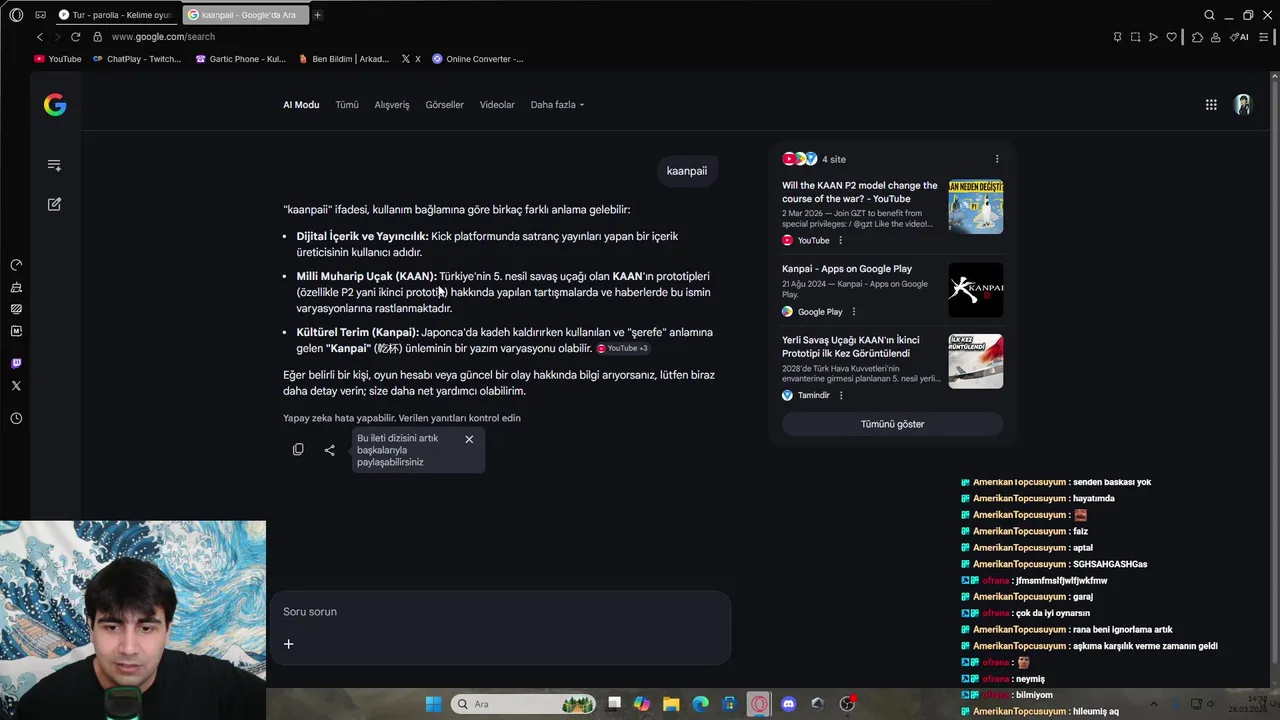This screenshot has height=720, width=1280.
Task: Expand the 'Daha fazla' dropdown
Action: point(557,105)
